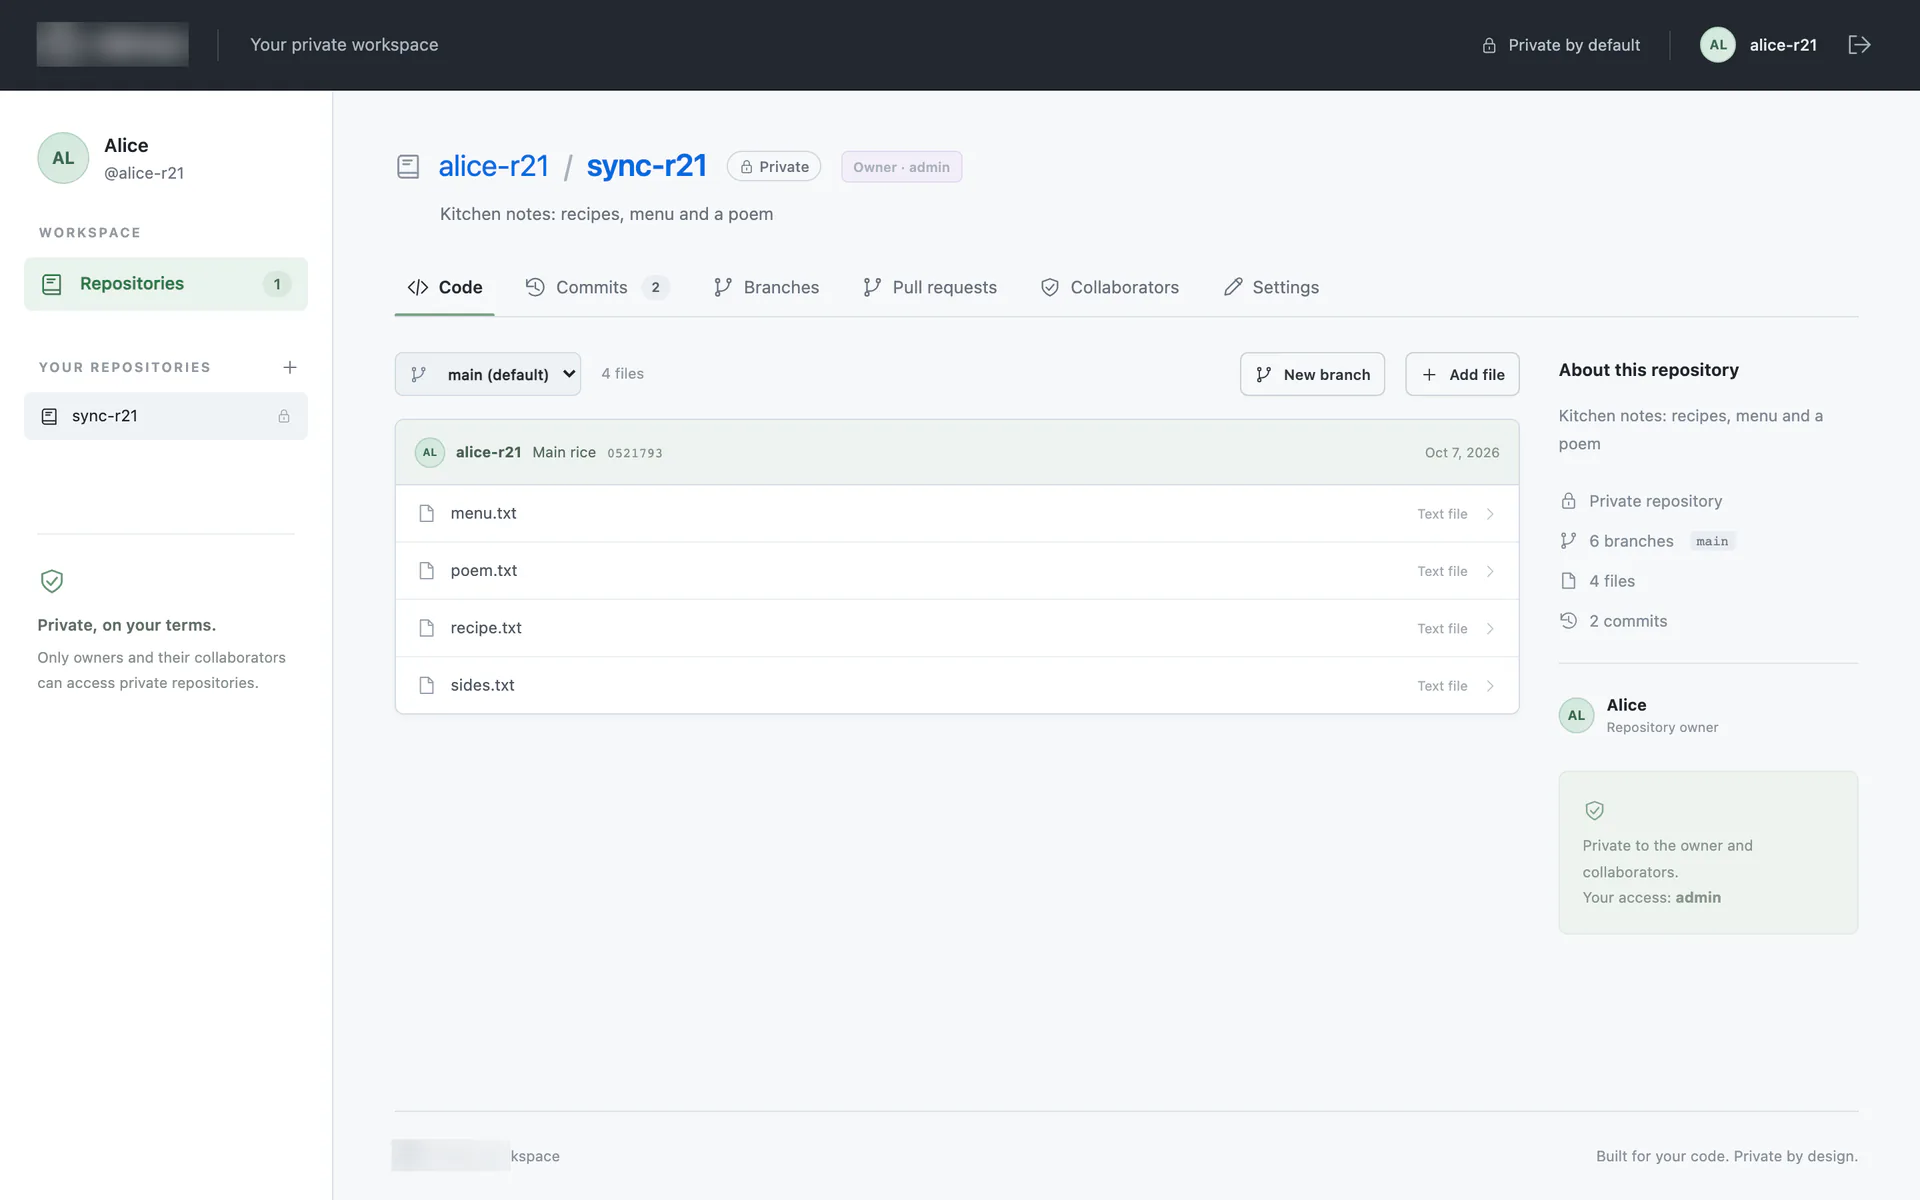Click the plus icon beside Your Repositories

[x=290, y=367]
